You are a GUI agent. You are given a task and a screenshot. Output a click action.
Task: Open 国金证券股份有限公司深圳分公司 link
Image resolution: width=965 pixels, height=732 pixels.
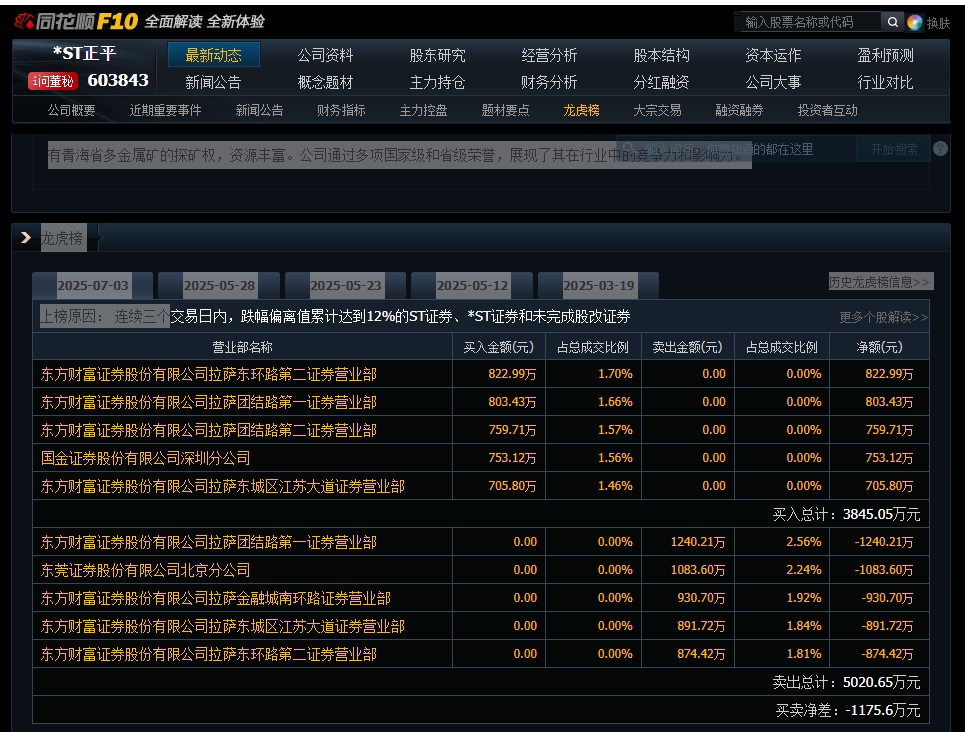click(x=145, y=458)
